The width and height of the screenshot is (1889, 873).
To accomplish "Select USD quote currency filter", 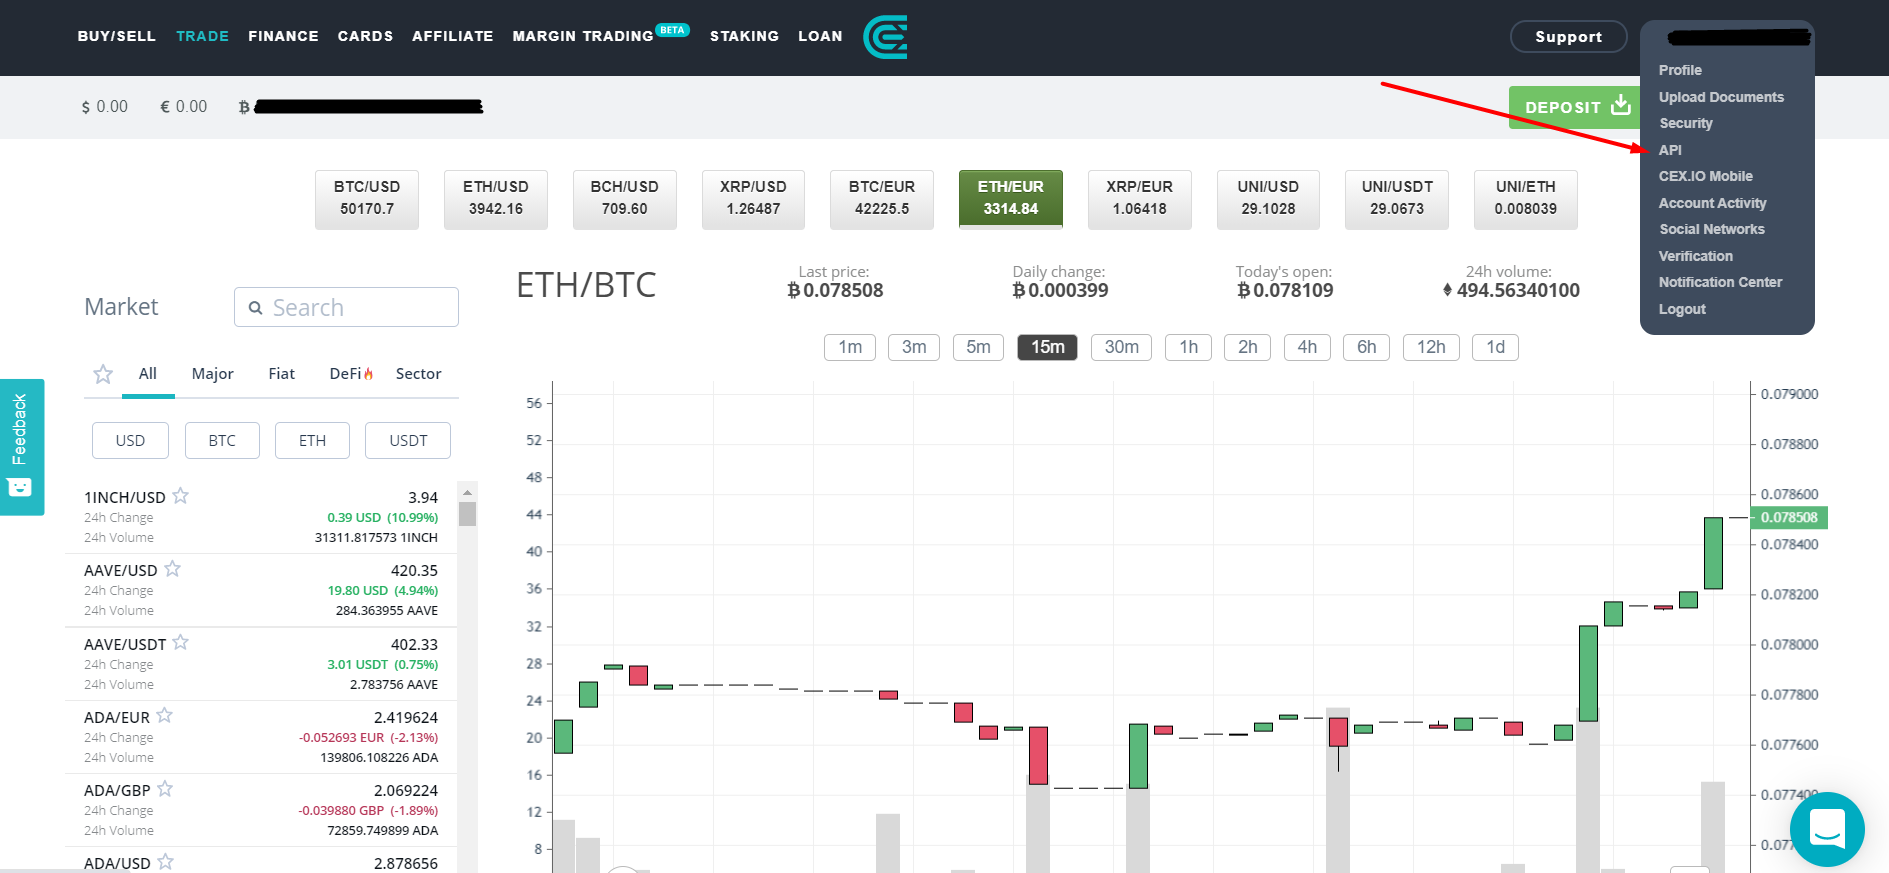I will [130, 440].
